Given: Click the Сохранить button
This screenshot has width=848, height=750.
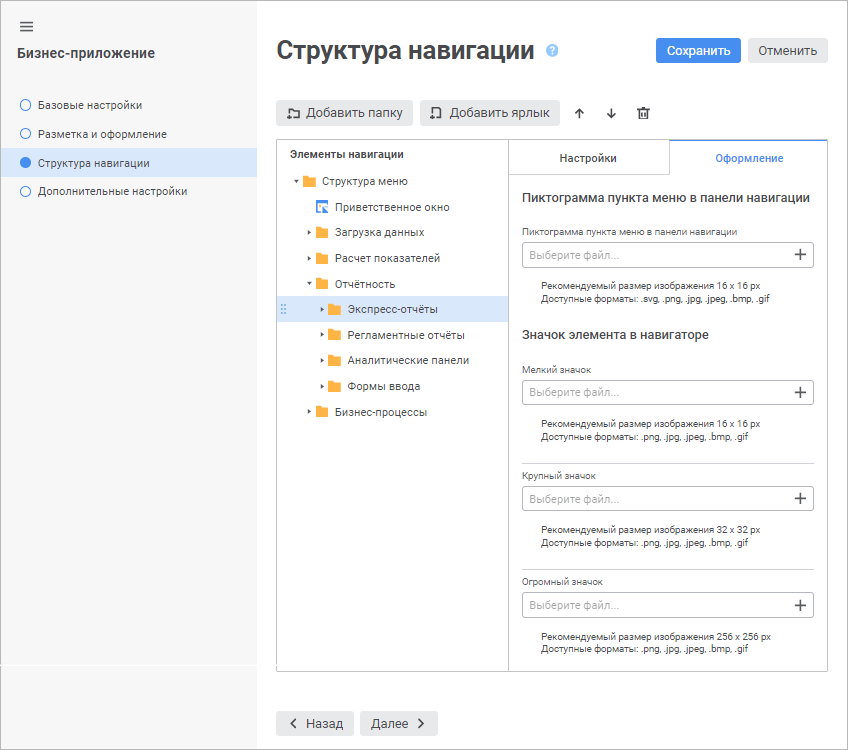Looking at the screenshot, I should [698, 51].
